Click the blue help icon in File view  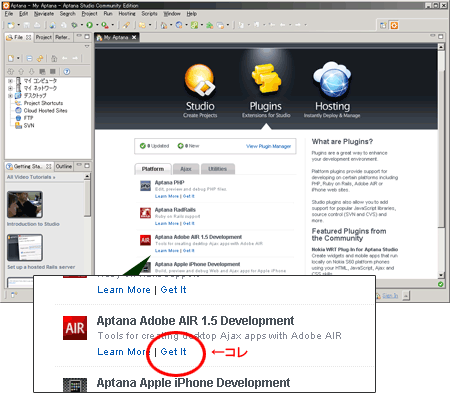point(67,71)
